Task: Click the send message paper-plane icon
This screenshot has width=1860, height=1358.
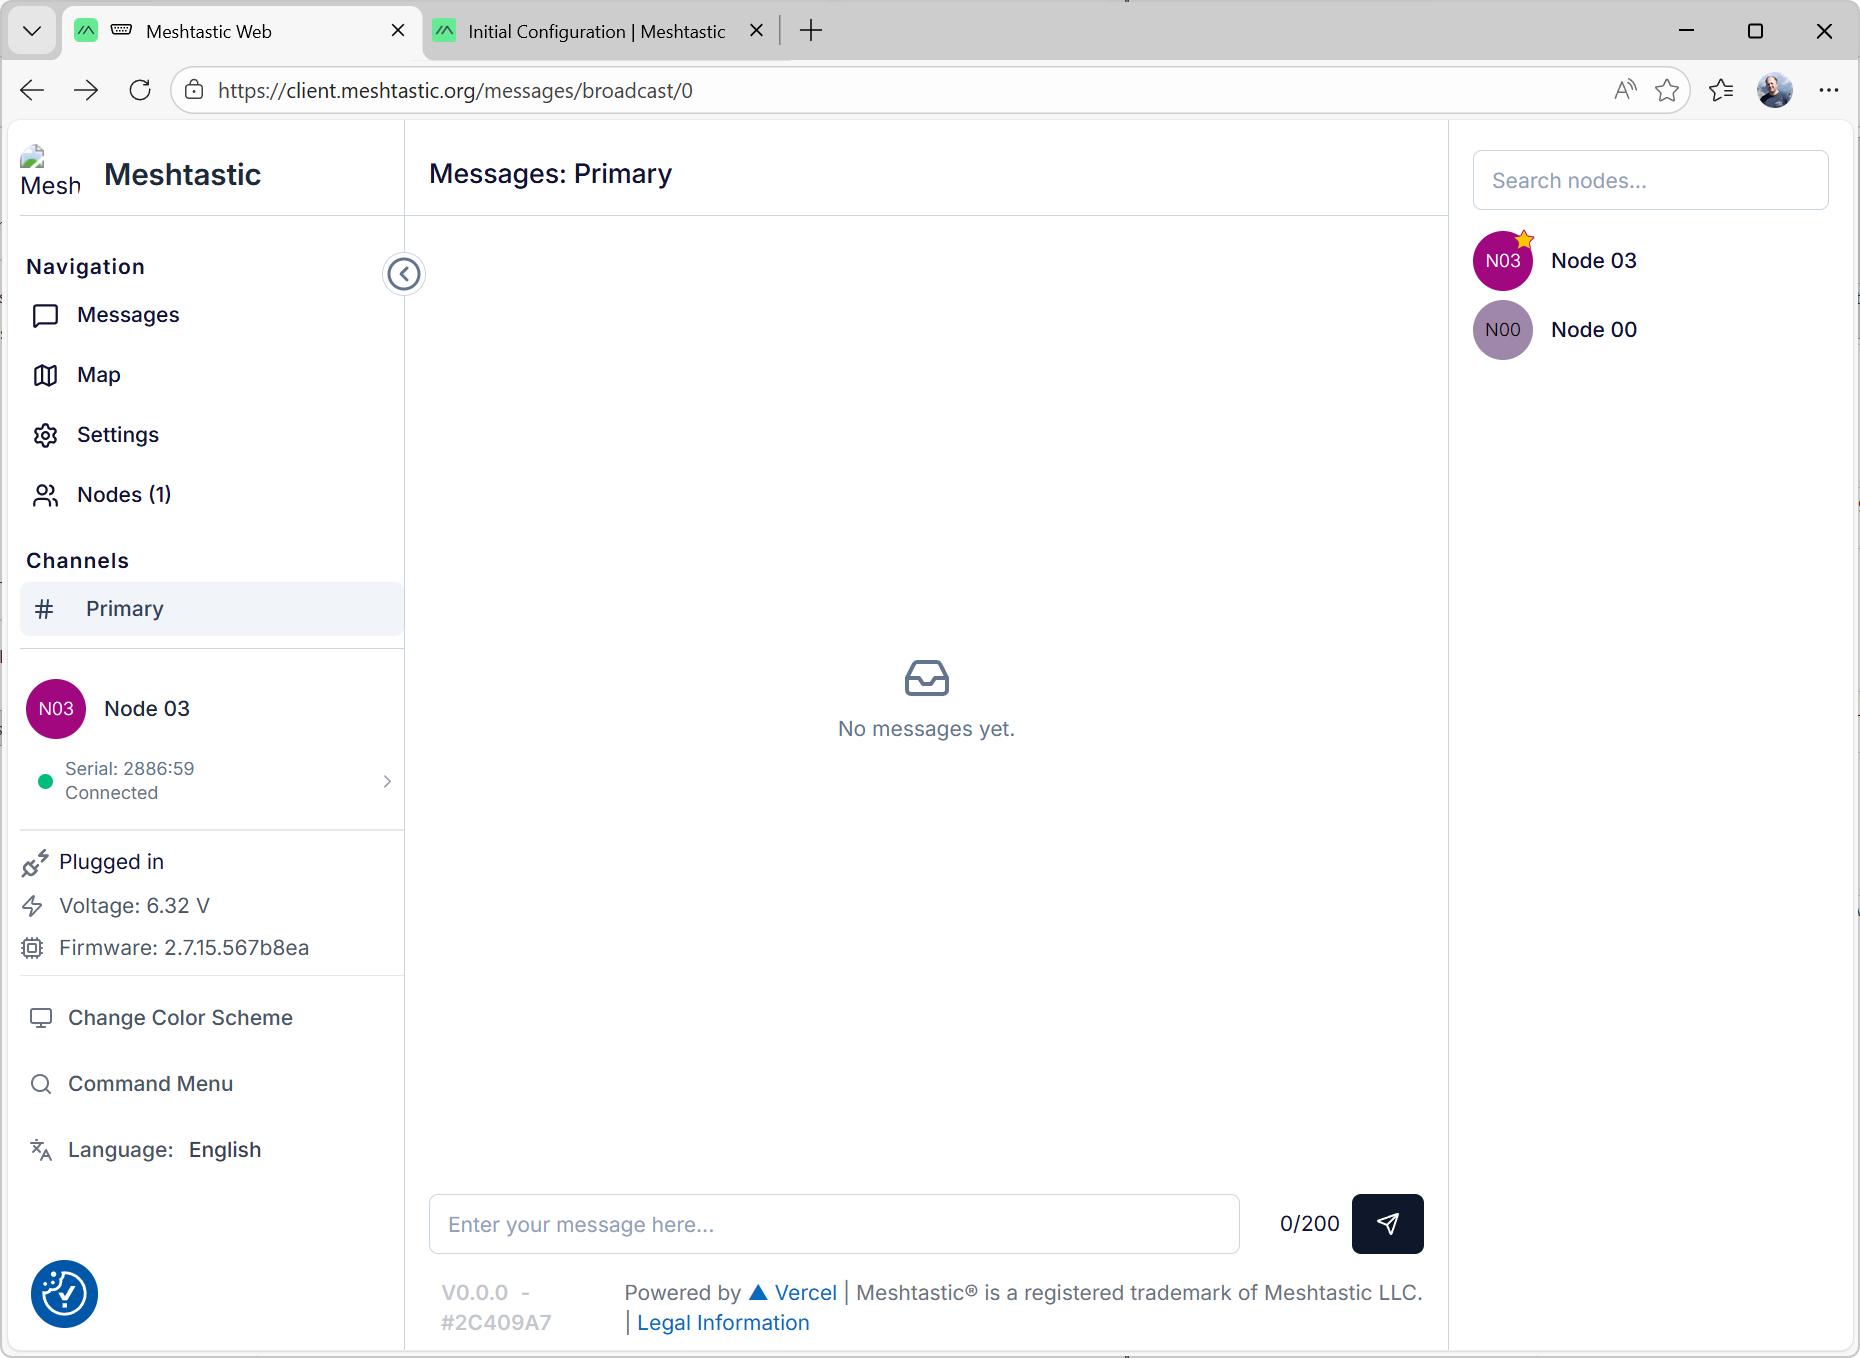Action: (x=1387, y=1223)
